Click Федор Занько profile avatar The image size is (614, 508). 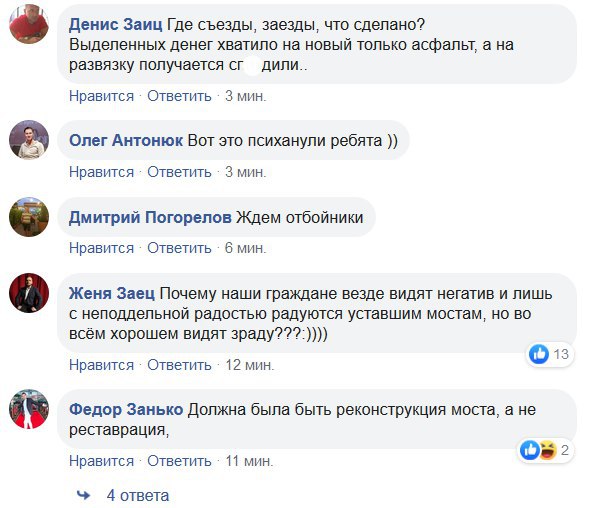(x=30, y=410)
